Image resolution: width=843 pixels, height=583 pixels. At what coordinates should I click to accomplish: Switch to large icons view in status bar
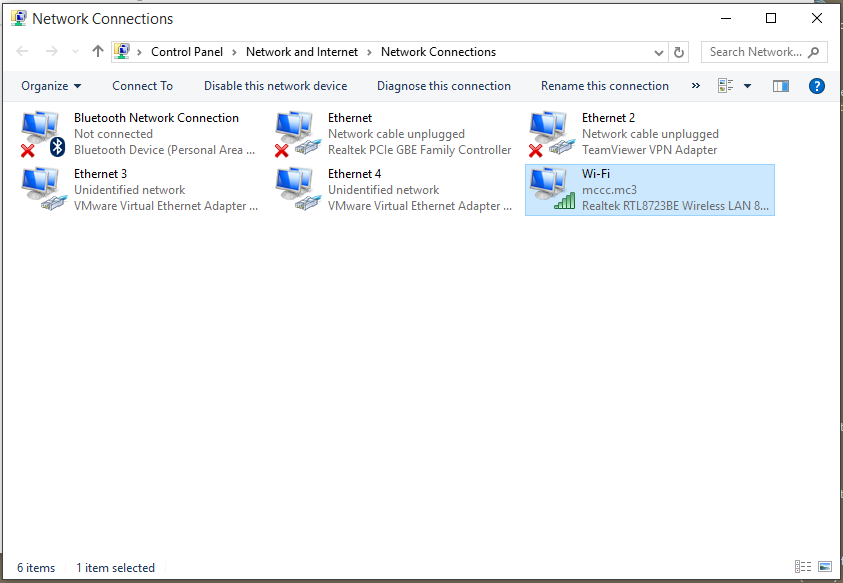[x=825, y=567]
